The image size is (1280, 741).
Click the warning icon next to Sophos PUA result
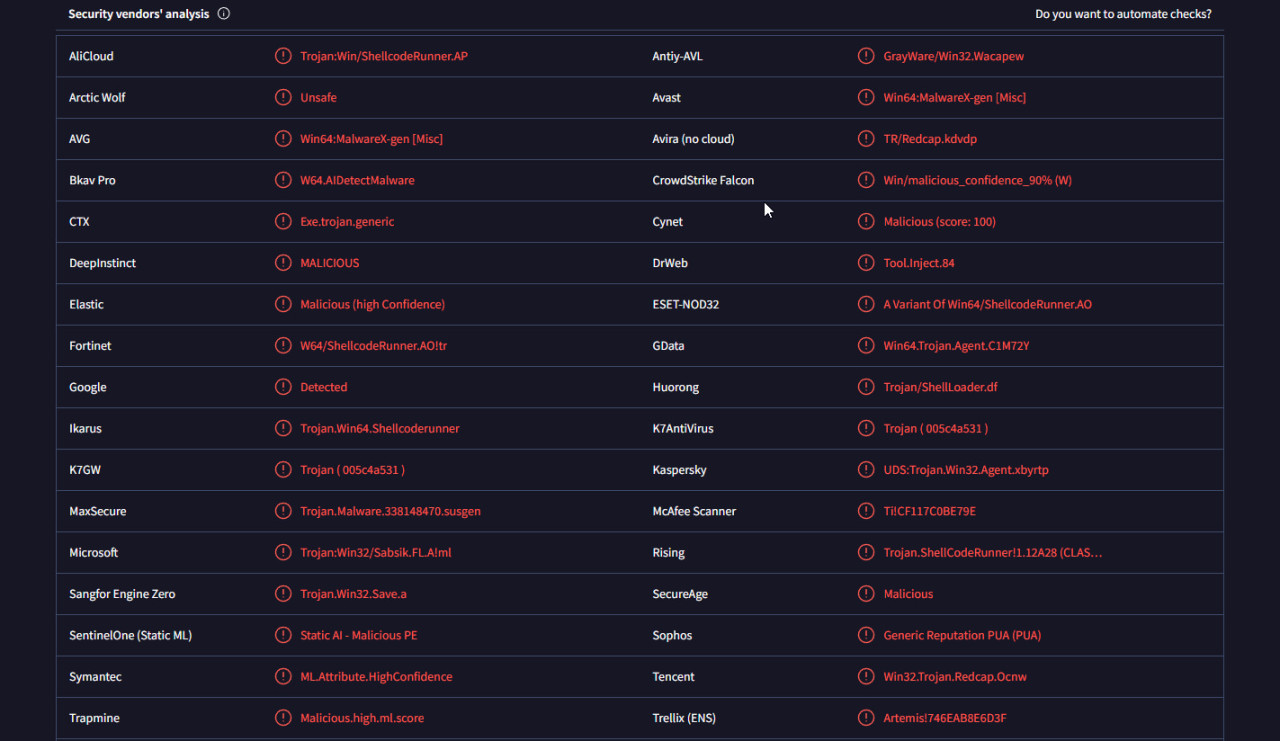pos(866,636)
